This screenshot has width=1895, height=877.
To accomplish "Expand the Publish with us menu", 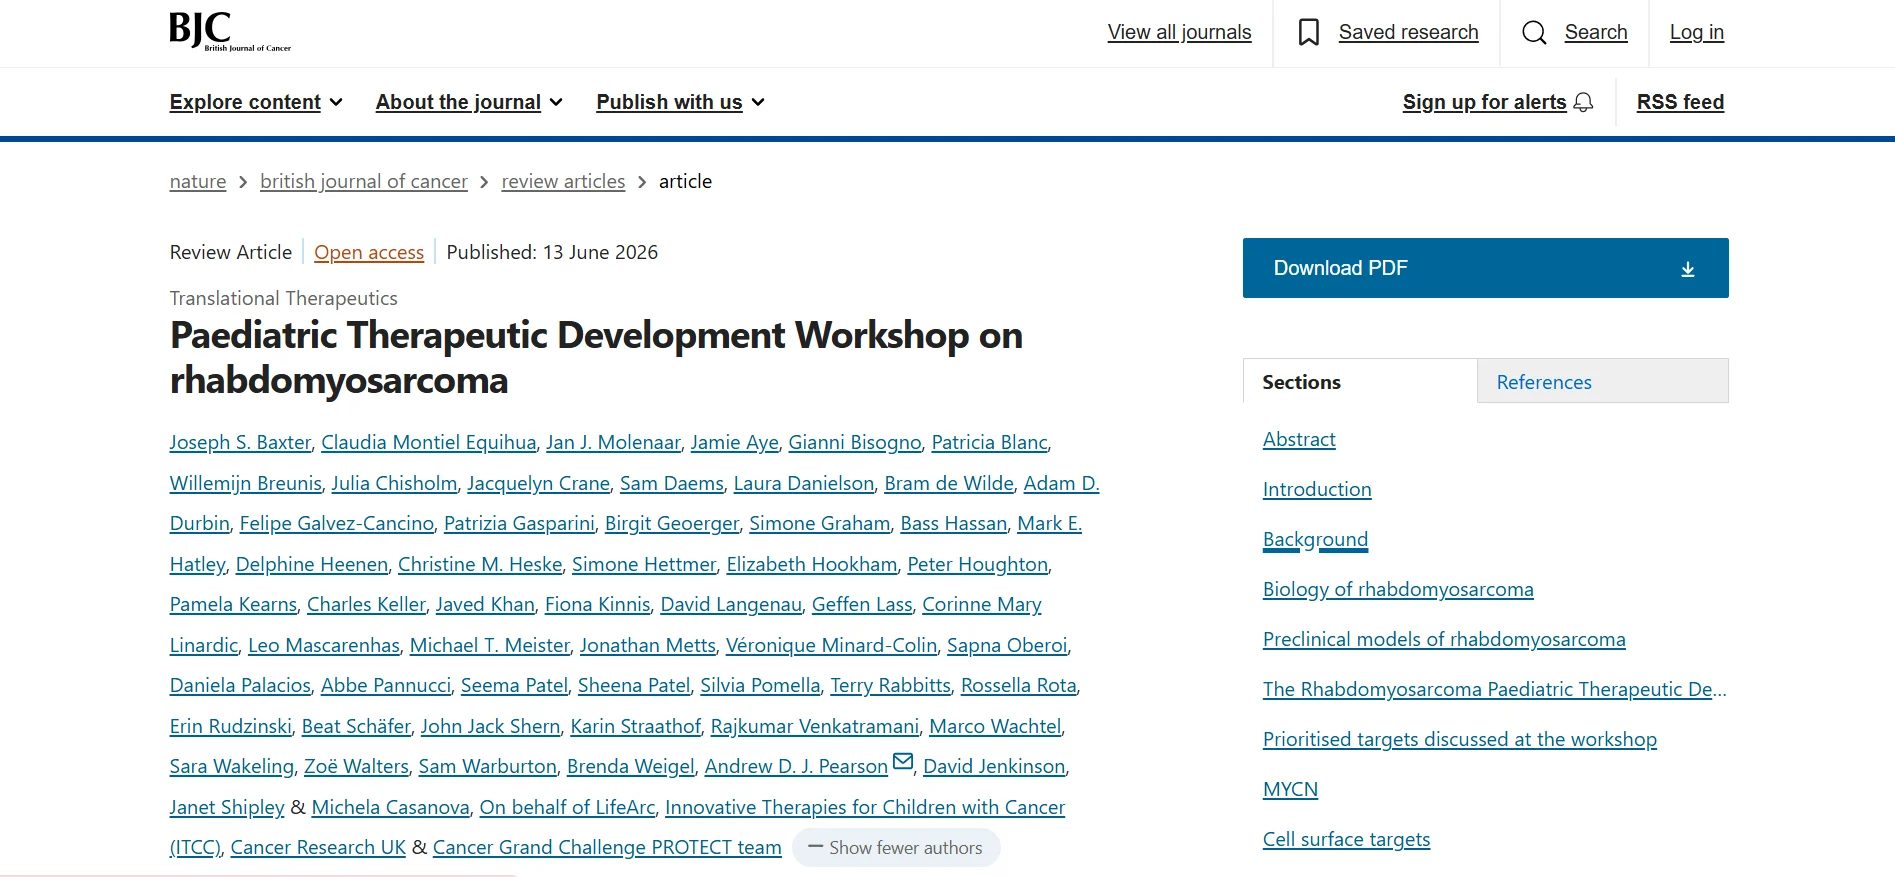I will click(680, 102).
